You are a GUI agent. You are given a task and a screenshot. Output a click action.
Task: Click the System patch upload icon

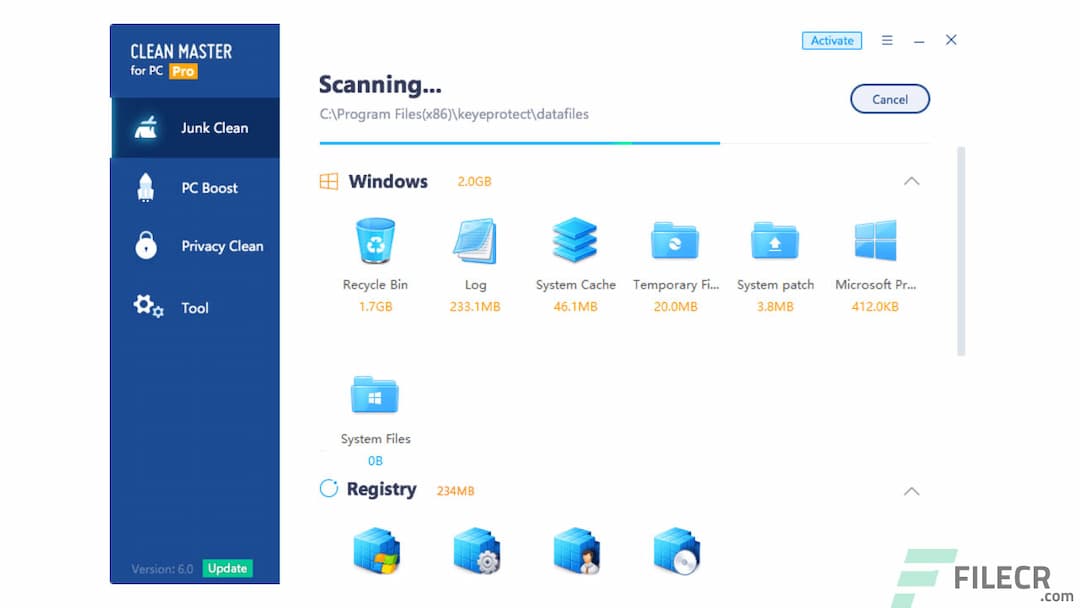tap(775, 240)
